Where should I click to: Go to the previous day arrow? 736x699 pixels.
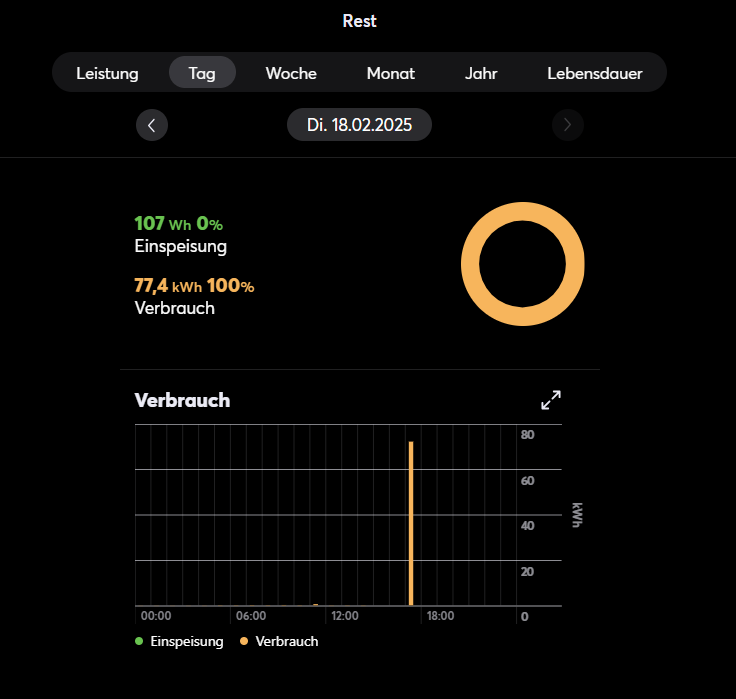(152, 125)
